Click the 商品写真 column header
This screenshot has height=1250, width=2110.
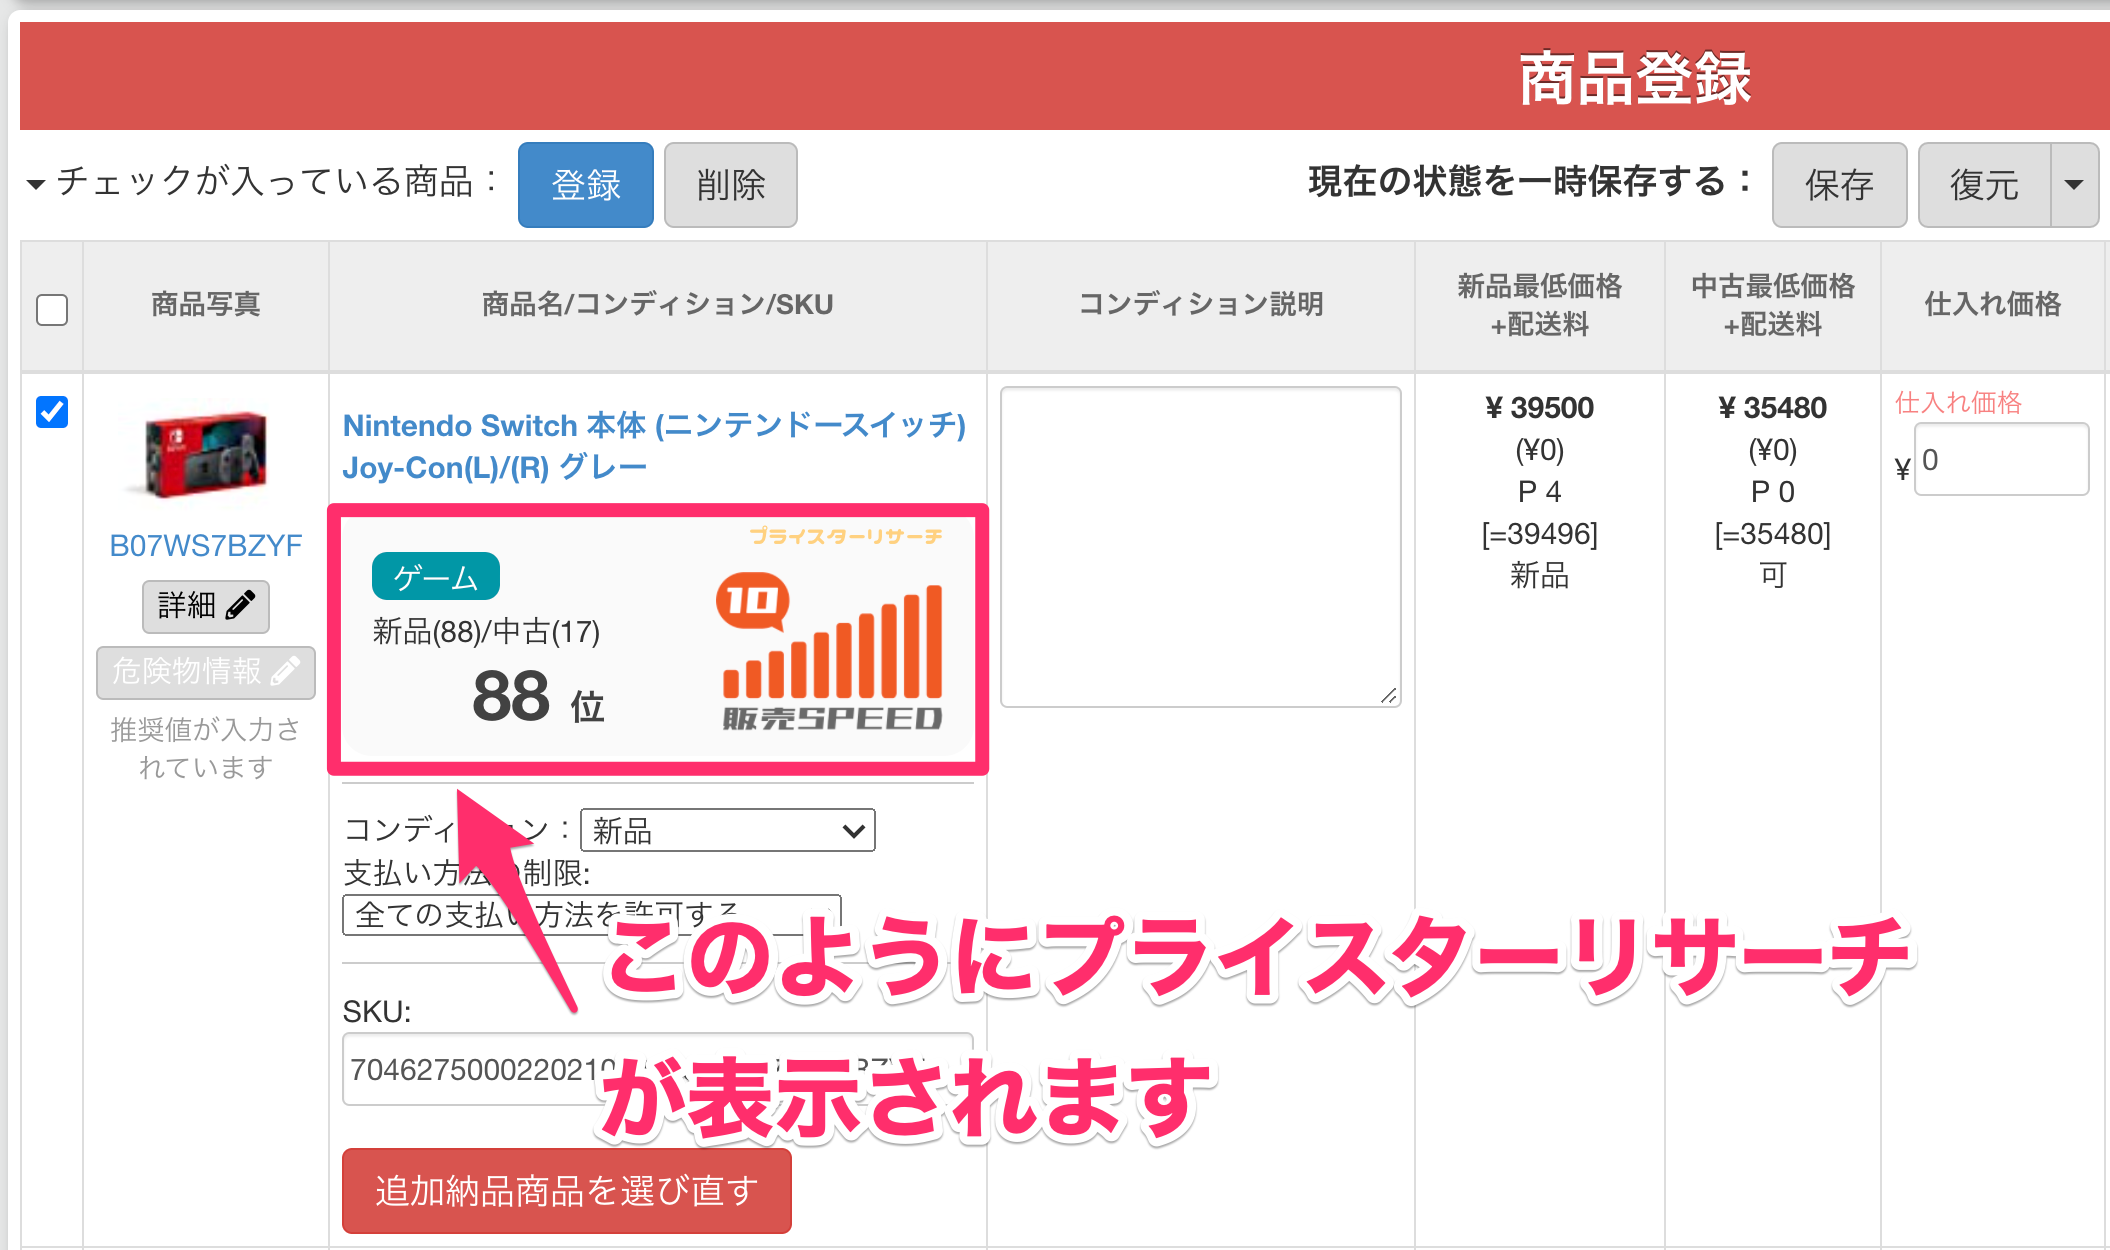point(205,304)
